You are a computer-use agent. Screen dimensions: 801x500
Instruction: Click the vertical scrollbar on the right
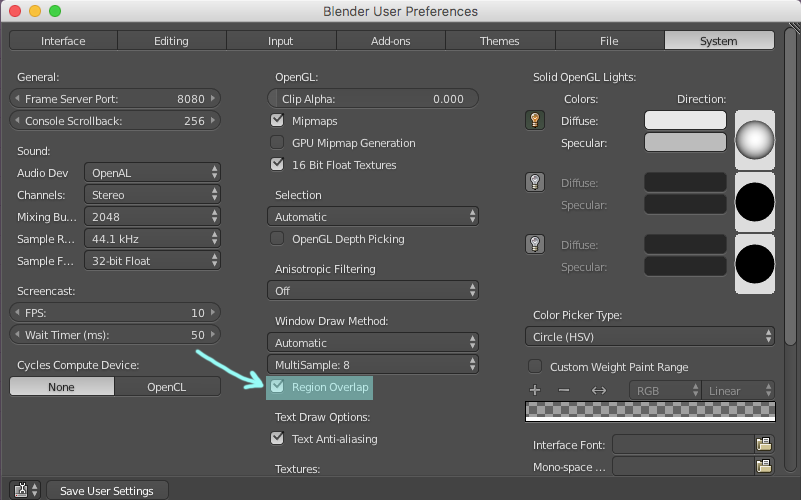(x=790, y=186)
